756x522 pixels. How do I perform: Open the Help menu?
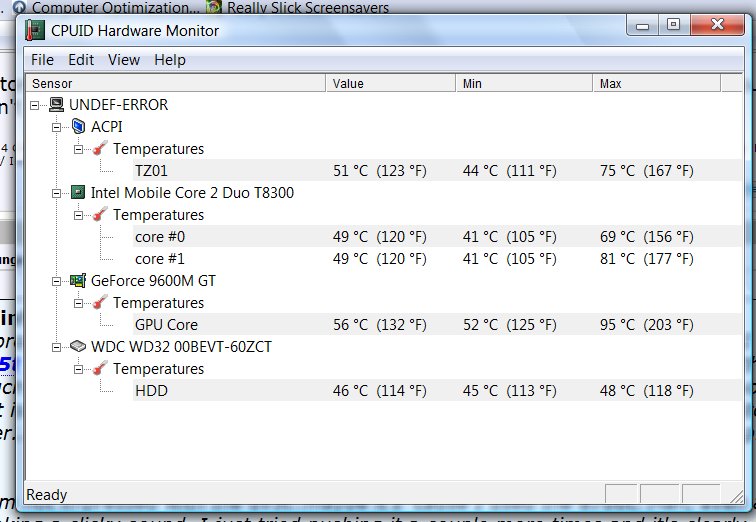point(170,60)
